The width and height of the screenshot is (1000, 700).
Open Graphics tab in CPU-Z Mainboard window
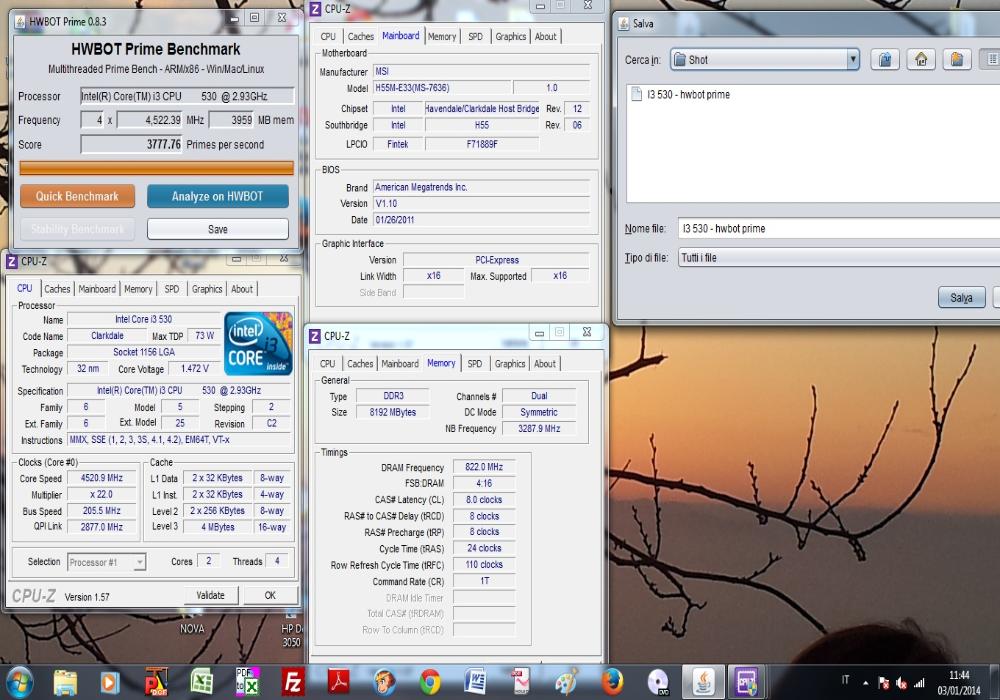(x=511, y=36)
